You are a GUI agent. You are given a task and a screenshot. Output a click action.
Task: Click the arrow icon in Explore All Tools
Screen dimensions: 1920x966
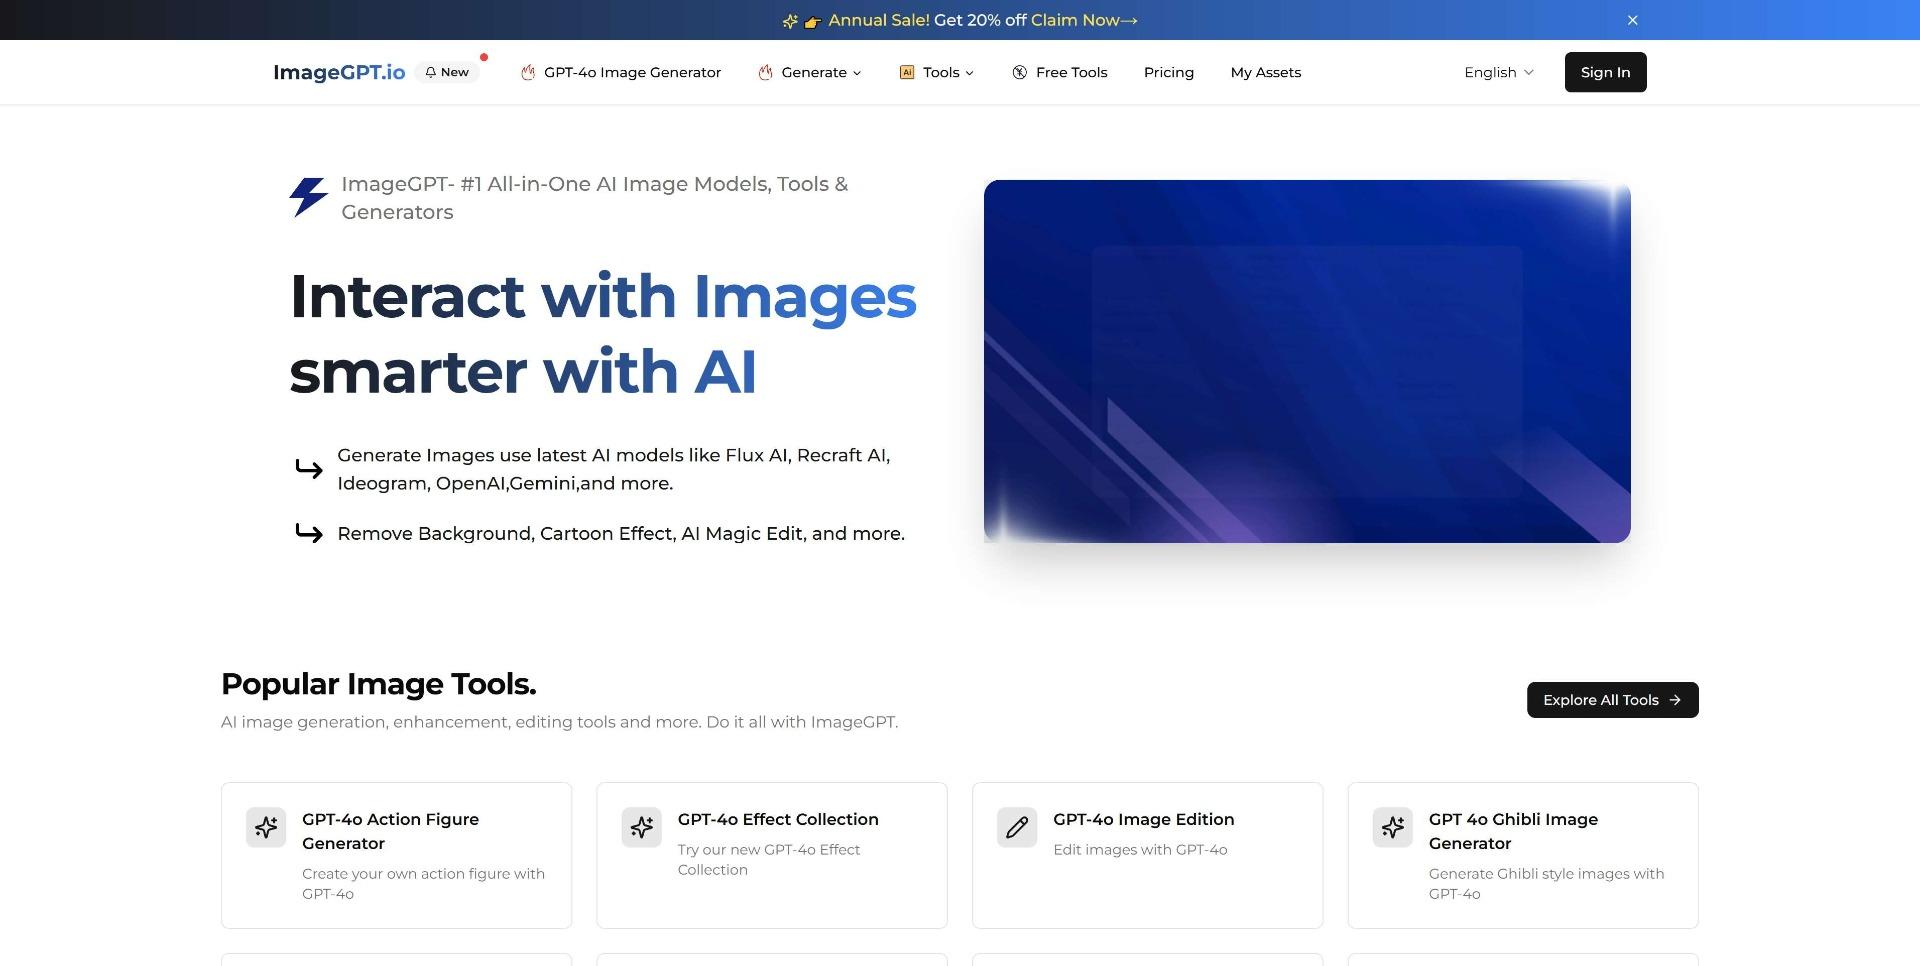(1675, 700)
